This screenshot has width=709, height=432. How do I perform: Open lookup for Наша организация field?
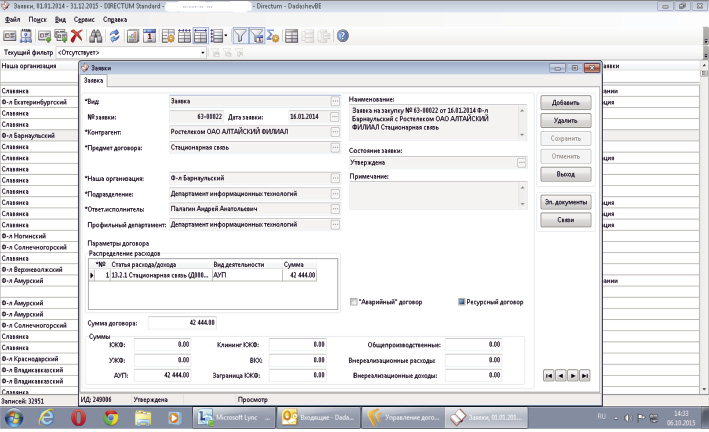point(335,178)
